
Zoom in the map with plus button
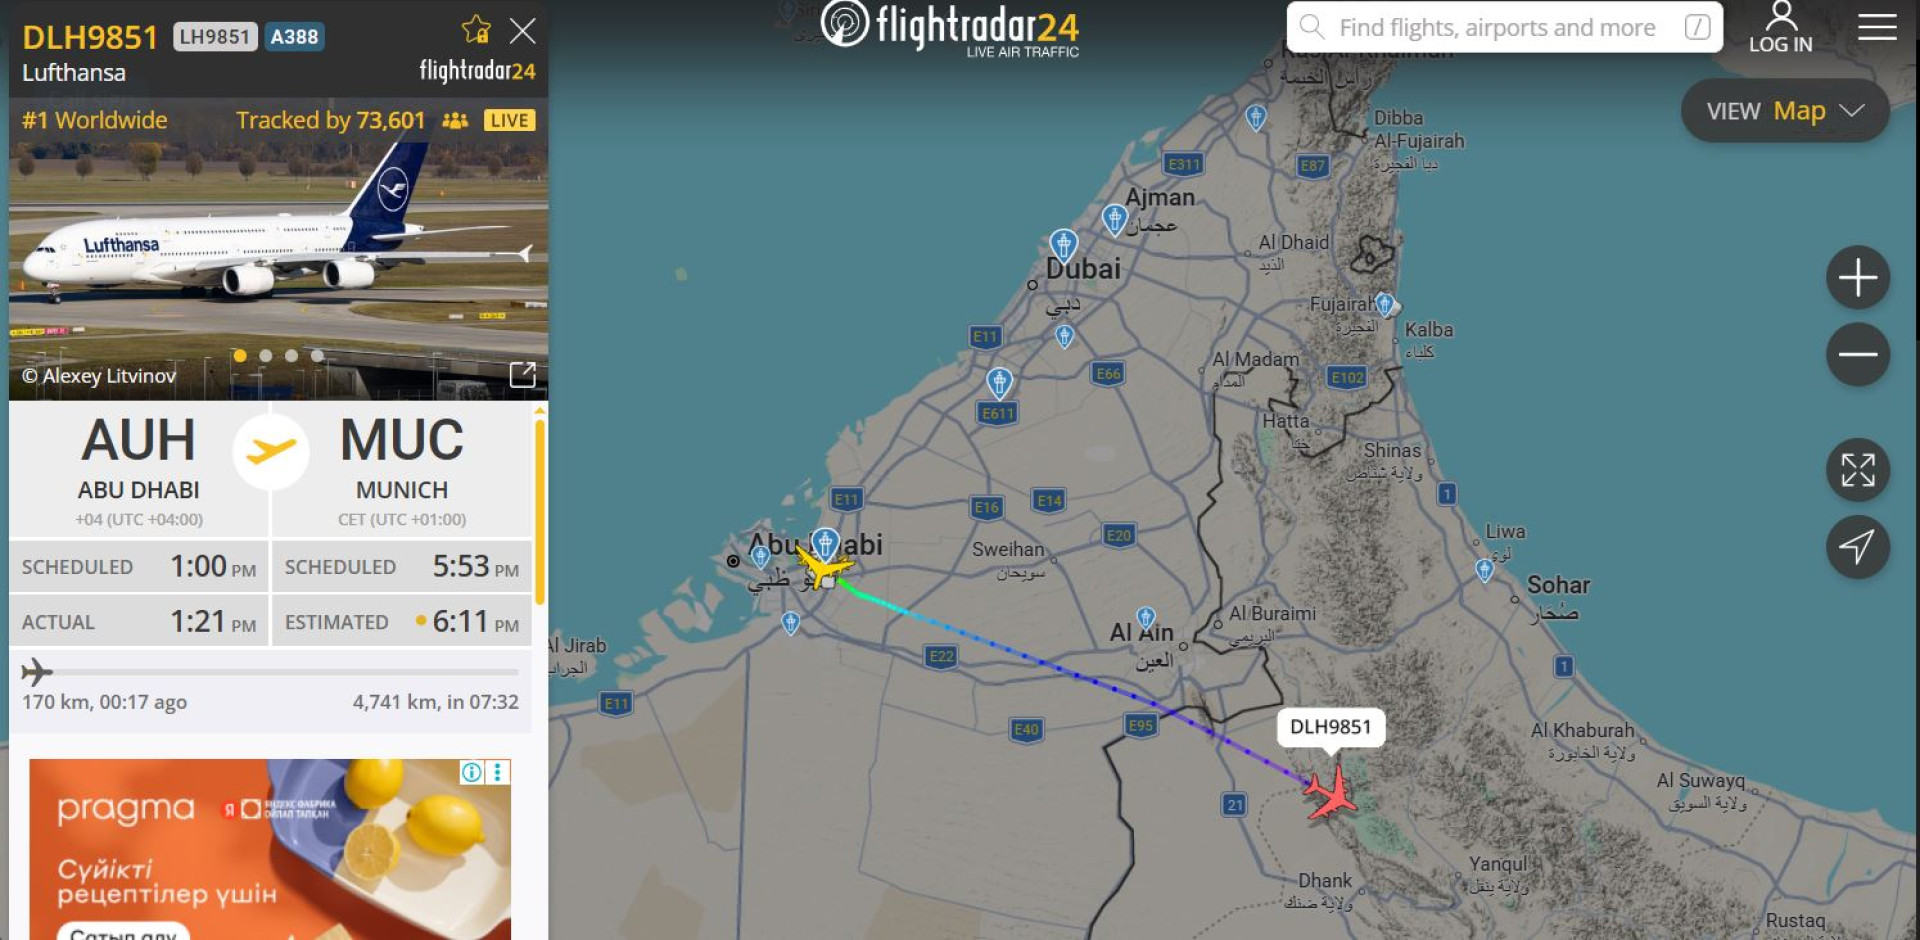(1857, 277)
